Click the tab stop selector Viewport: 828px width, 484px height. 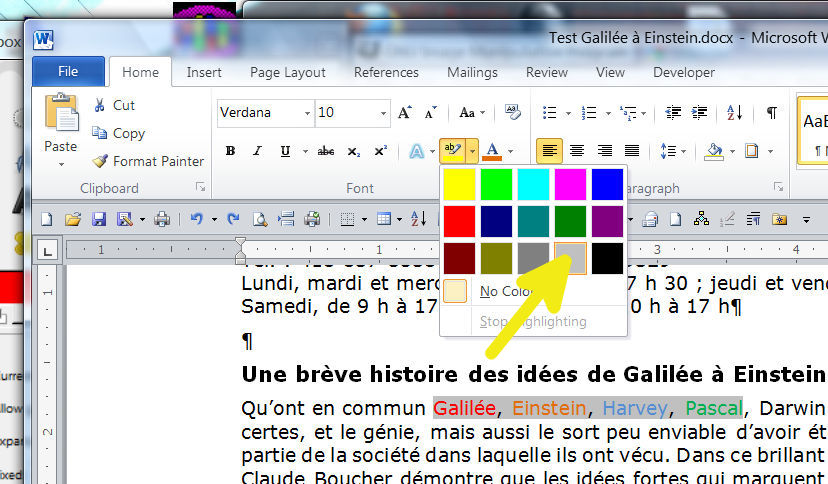coord(48,251)
